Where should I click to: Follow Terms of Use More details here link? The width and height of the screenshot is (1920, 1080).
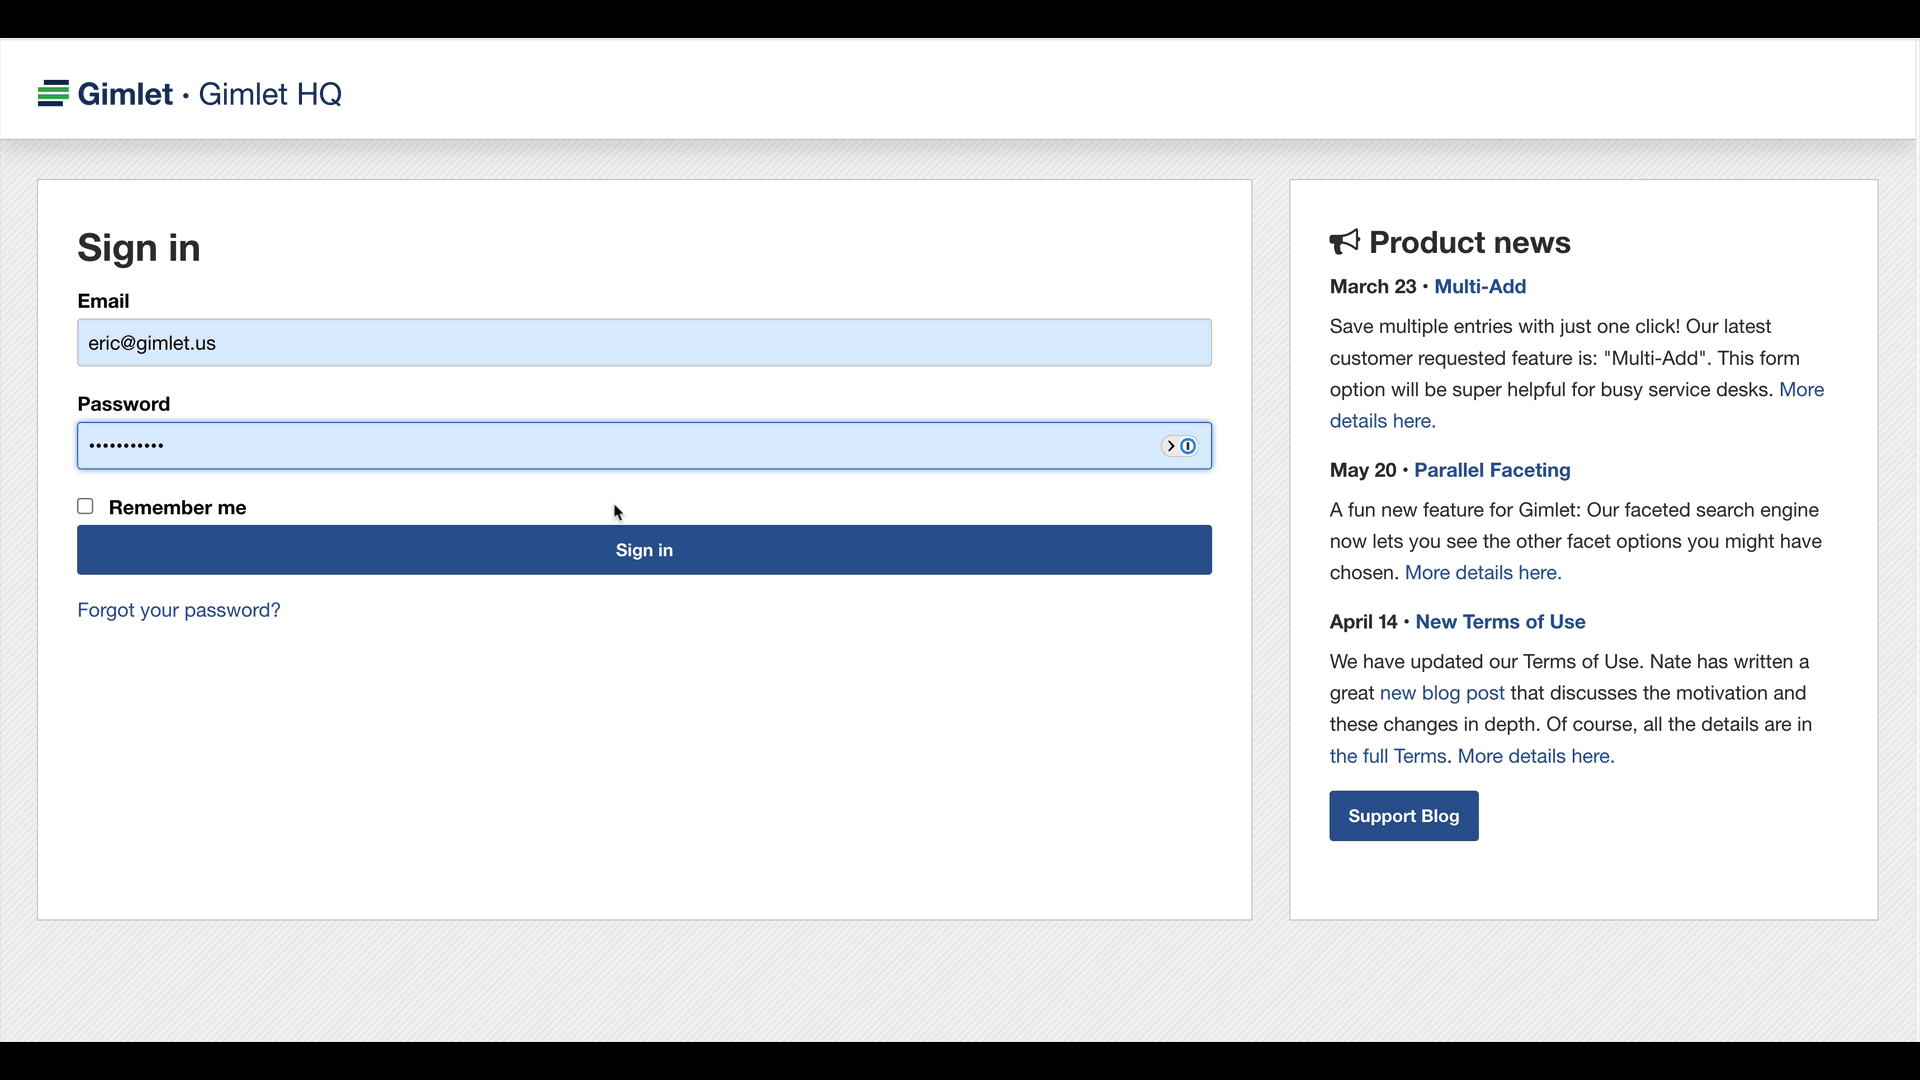coord(1536,756)
